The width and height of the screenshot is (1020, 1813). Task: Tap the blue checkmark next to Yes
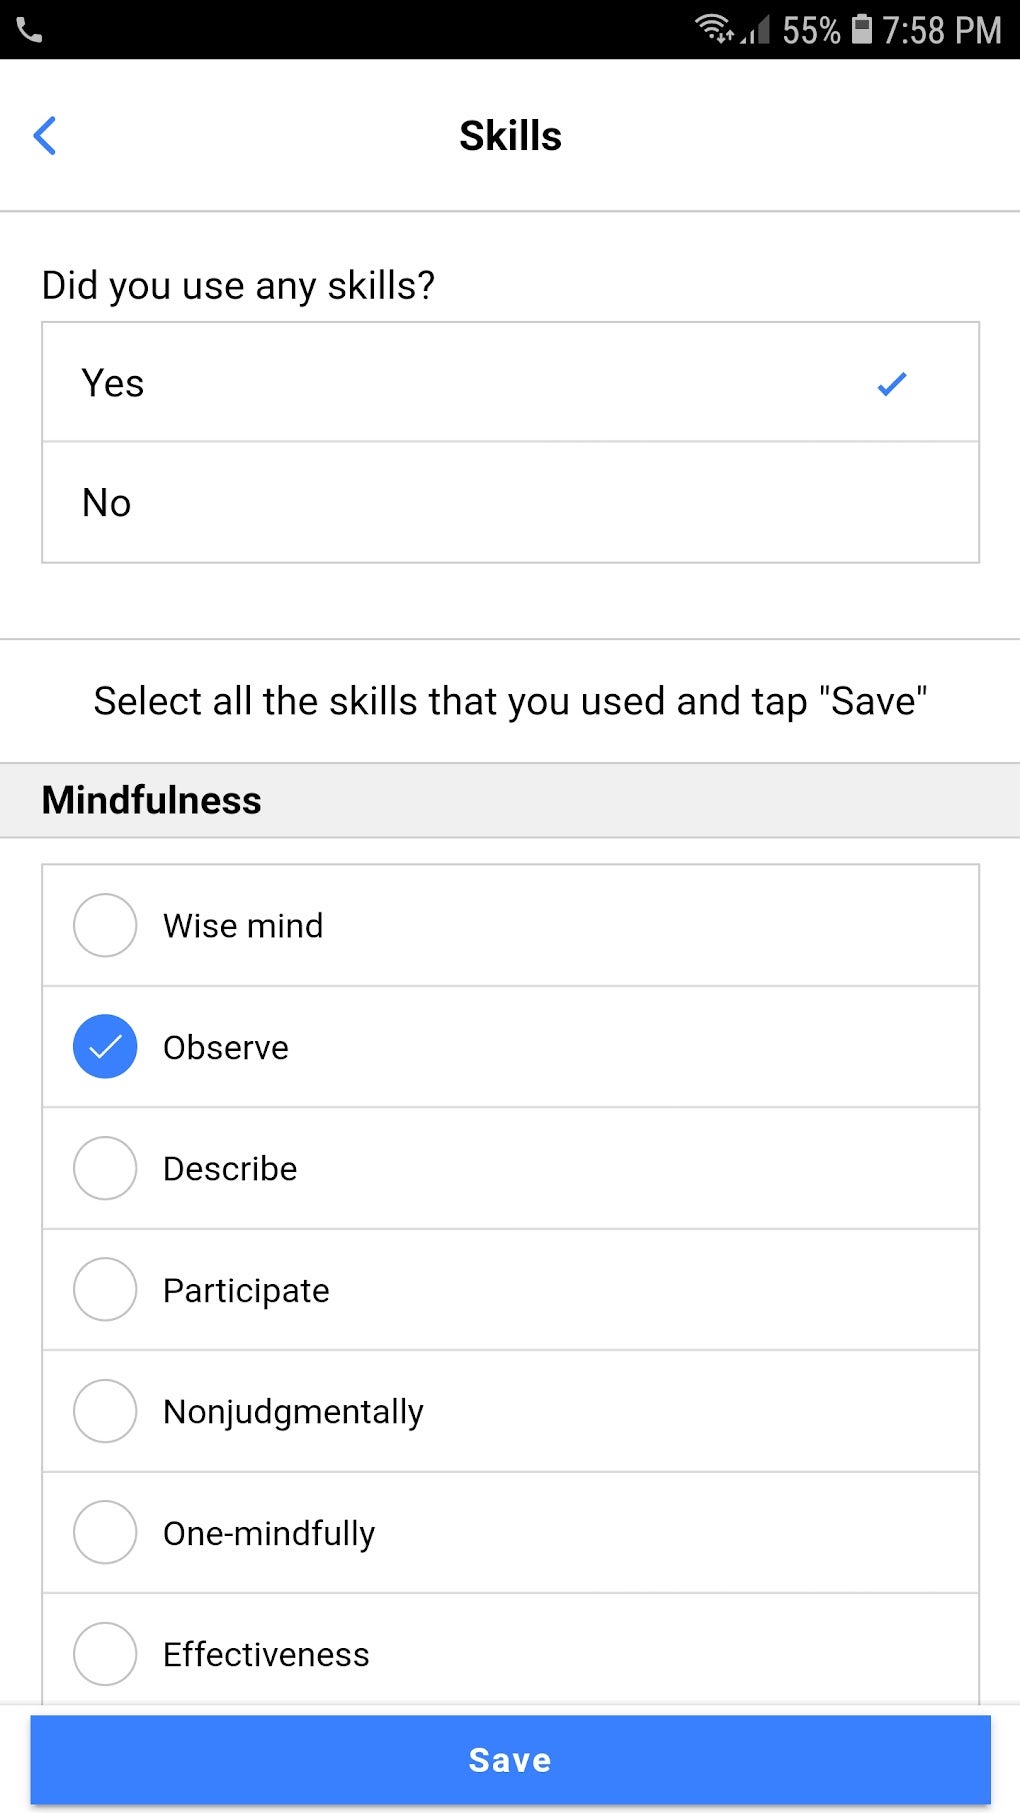coord(891,382)
